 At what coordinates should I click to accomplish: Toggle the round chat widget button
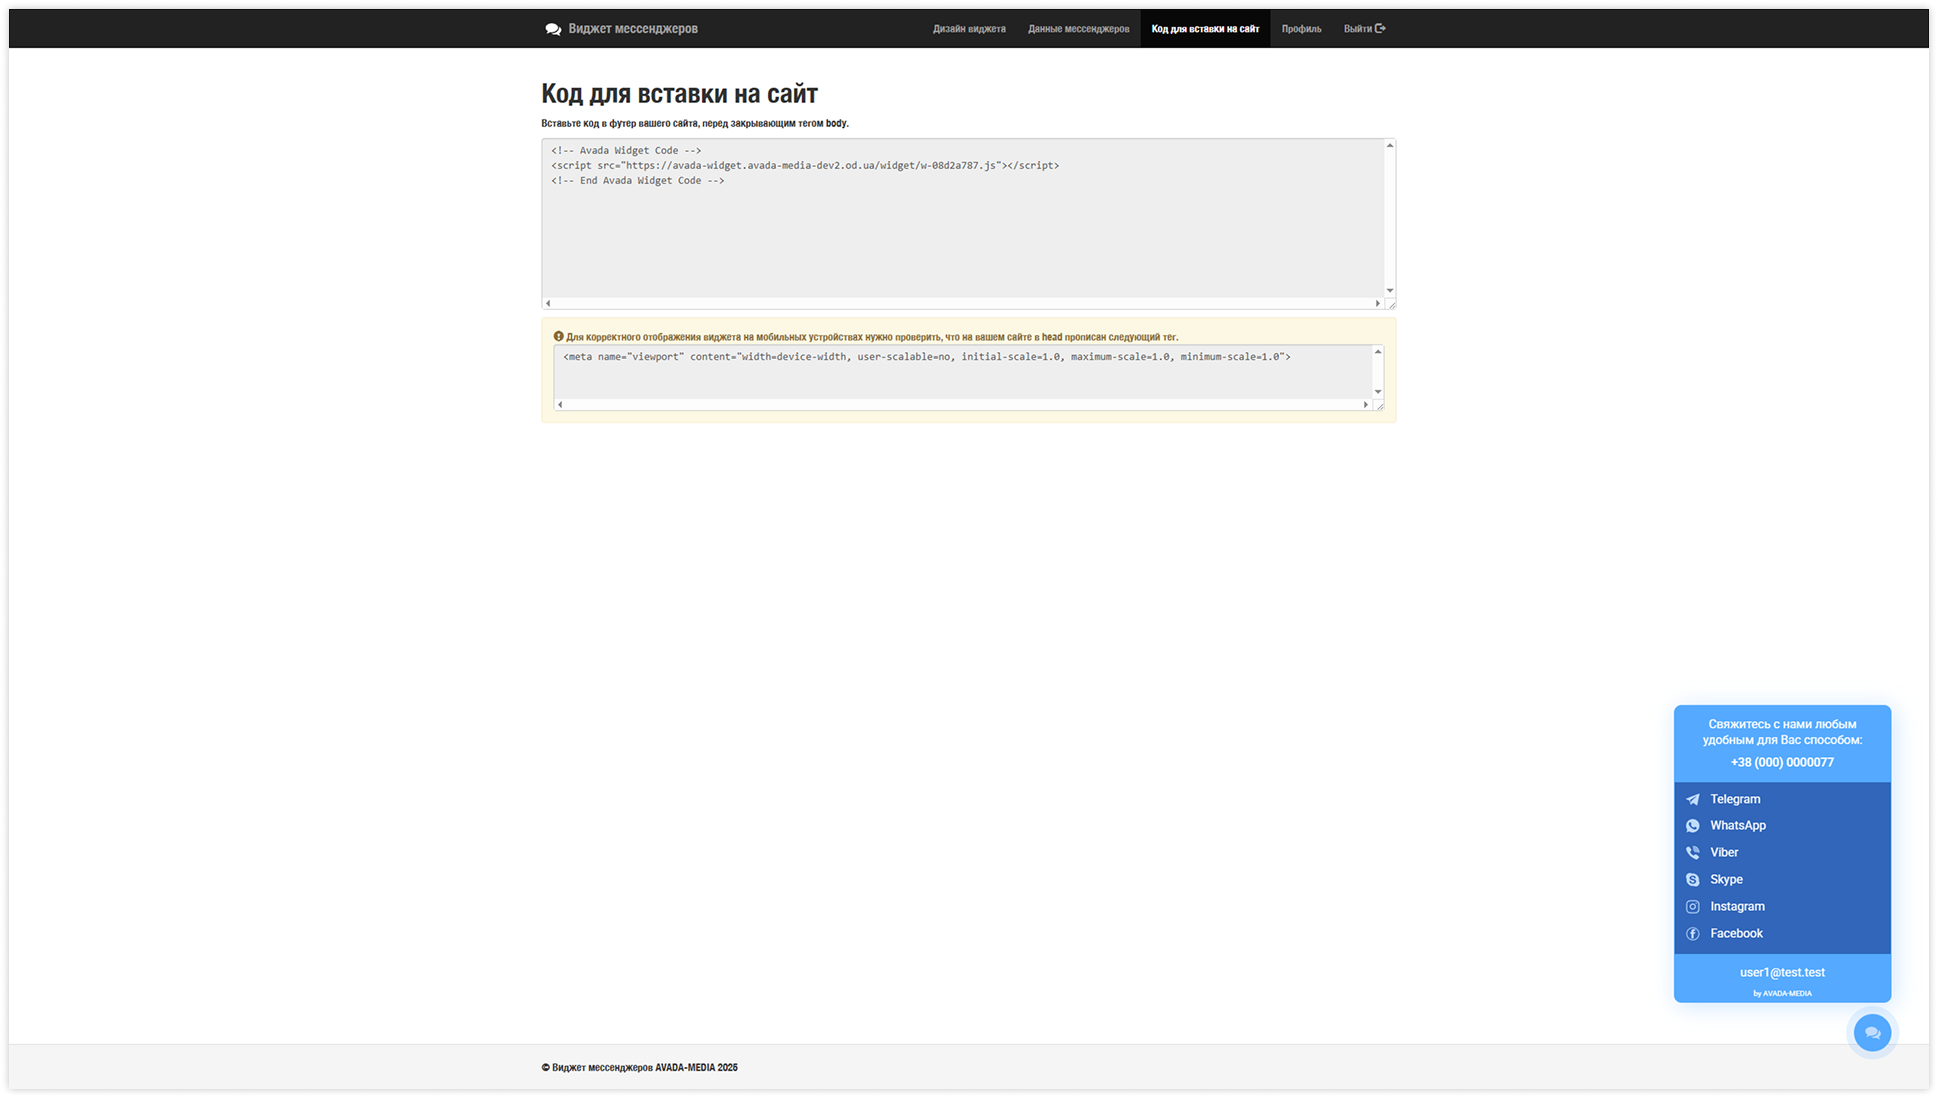[1872, 1033]
